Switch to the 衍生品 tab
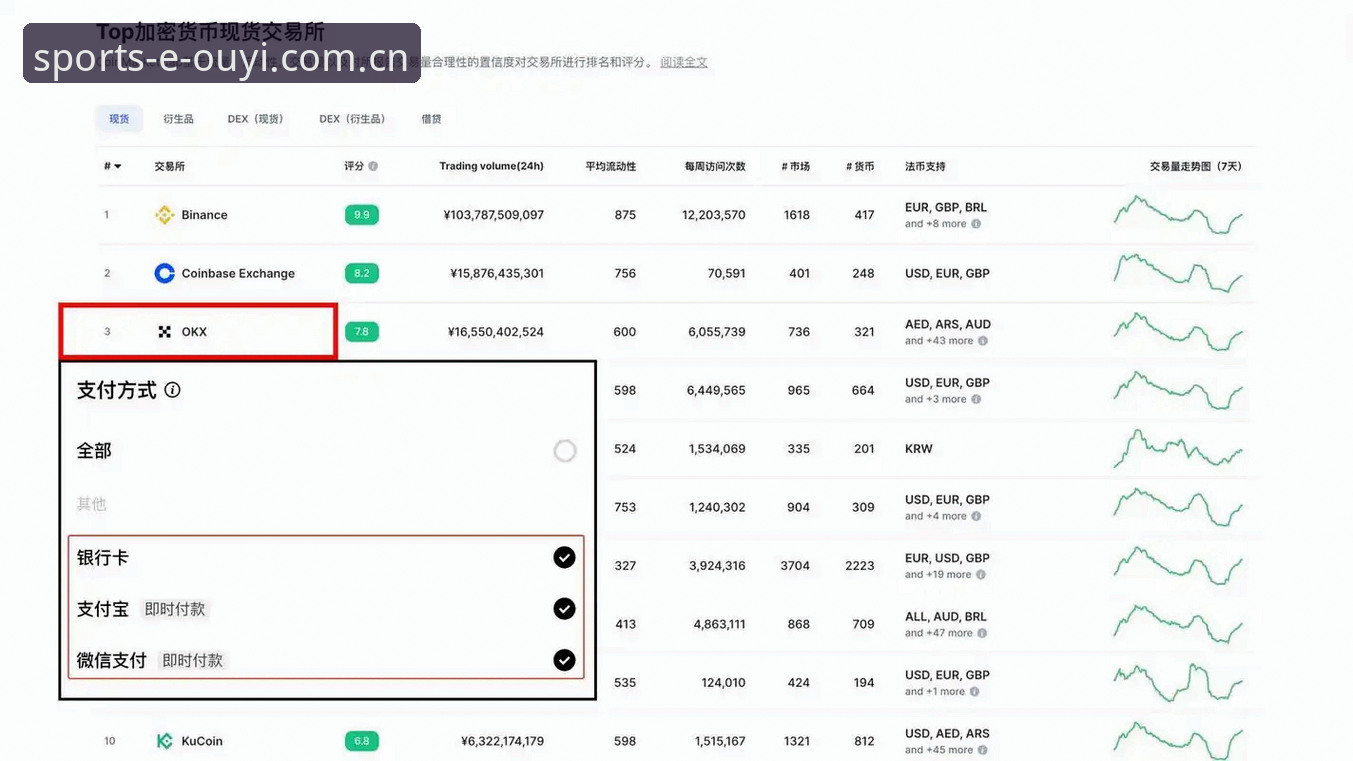The image size is (1353, 761). tap(178, 119)
